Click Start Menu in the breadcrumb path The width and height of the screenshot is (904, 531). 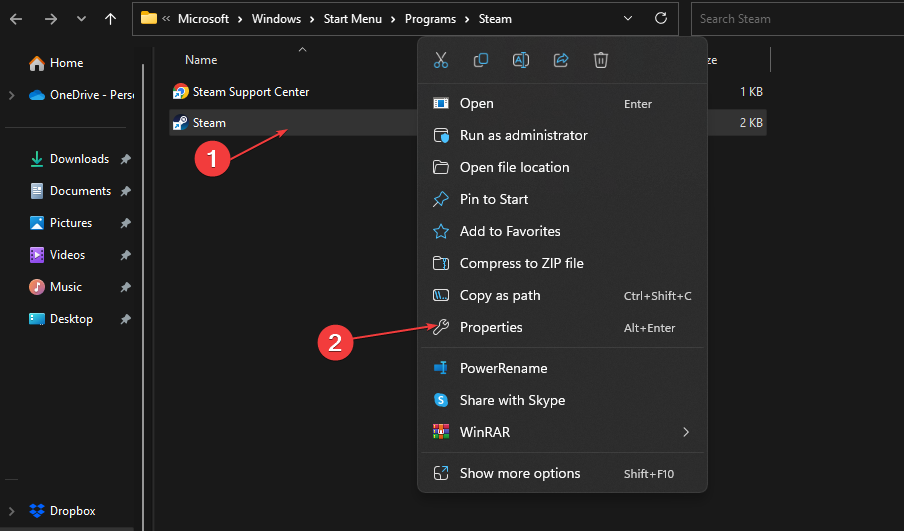[352, 19]
